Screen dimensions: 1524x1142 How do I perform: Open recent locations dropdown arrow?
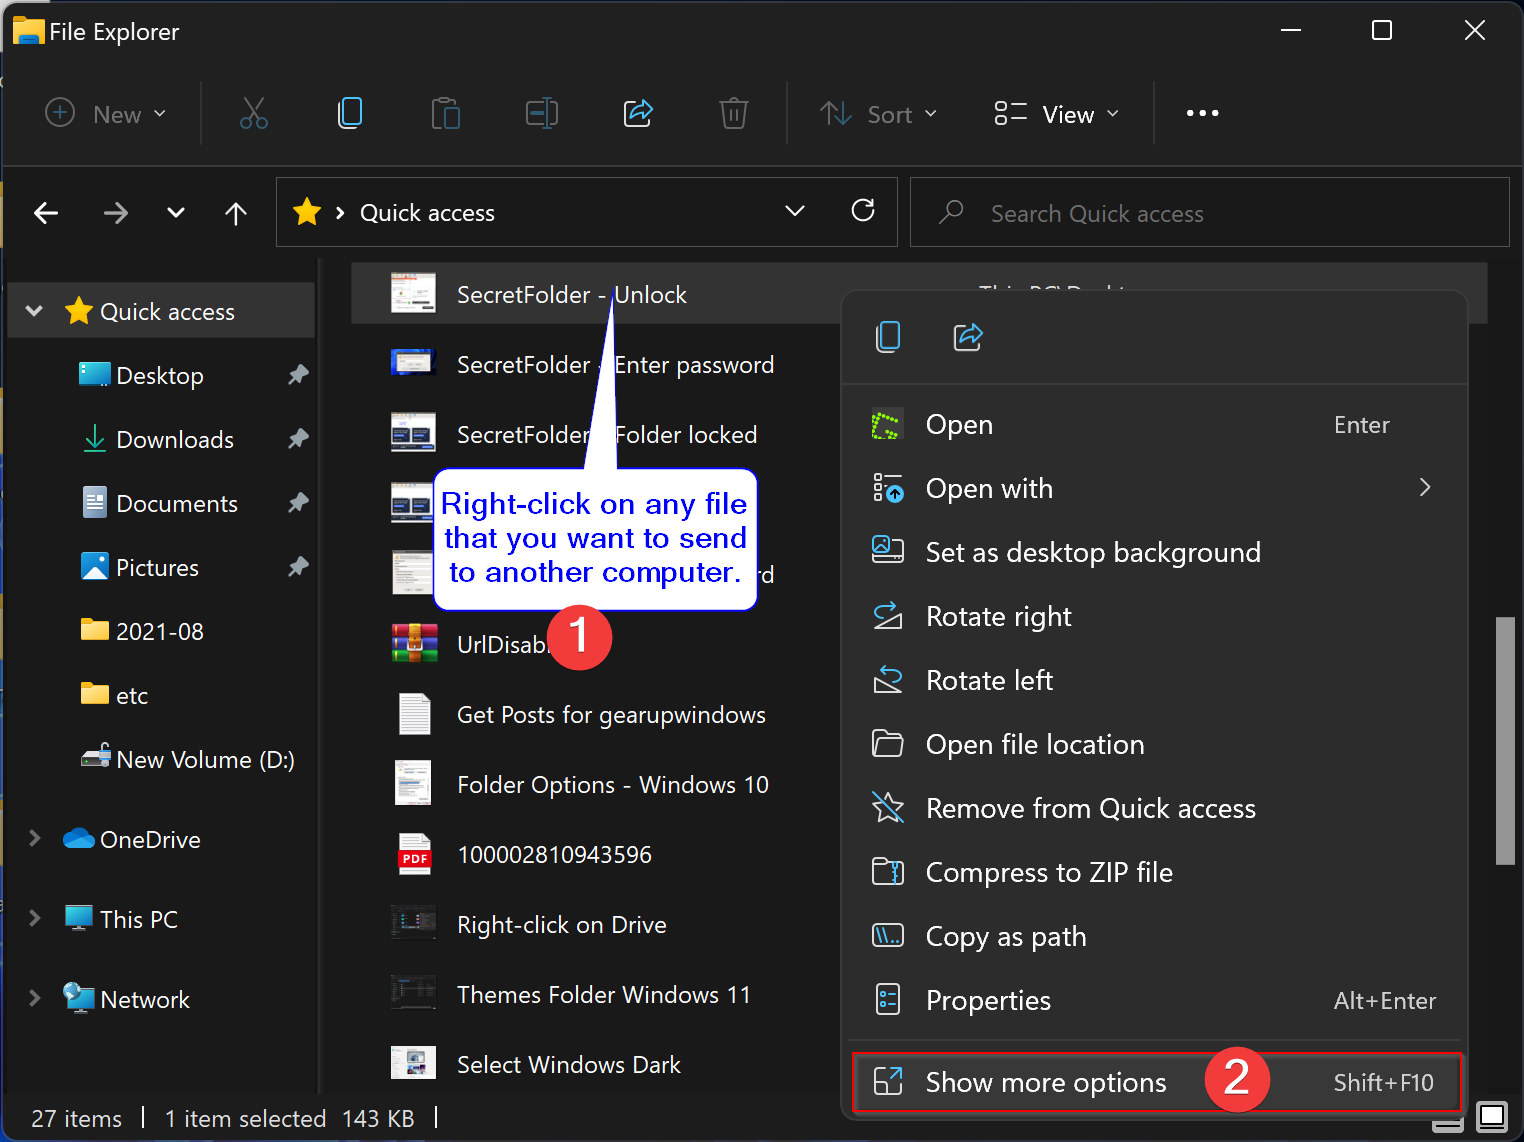tap(176, 212)
